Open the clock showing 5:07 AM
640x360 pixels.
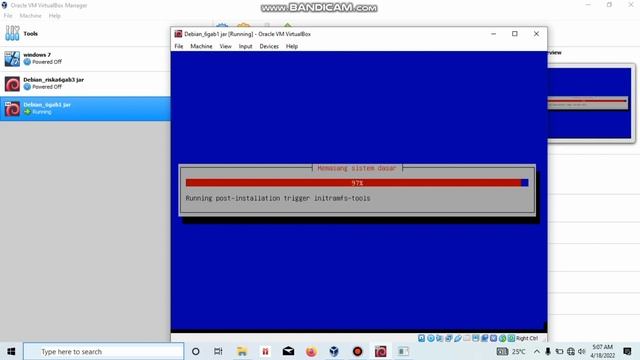602,351
